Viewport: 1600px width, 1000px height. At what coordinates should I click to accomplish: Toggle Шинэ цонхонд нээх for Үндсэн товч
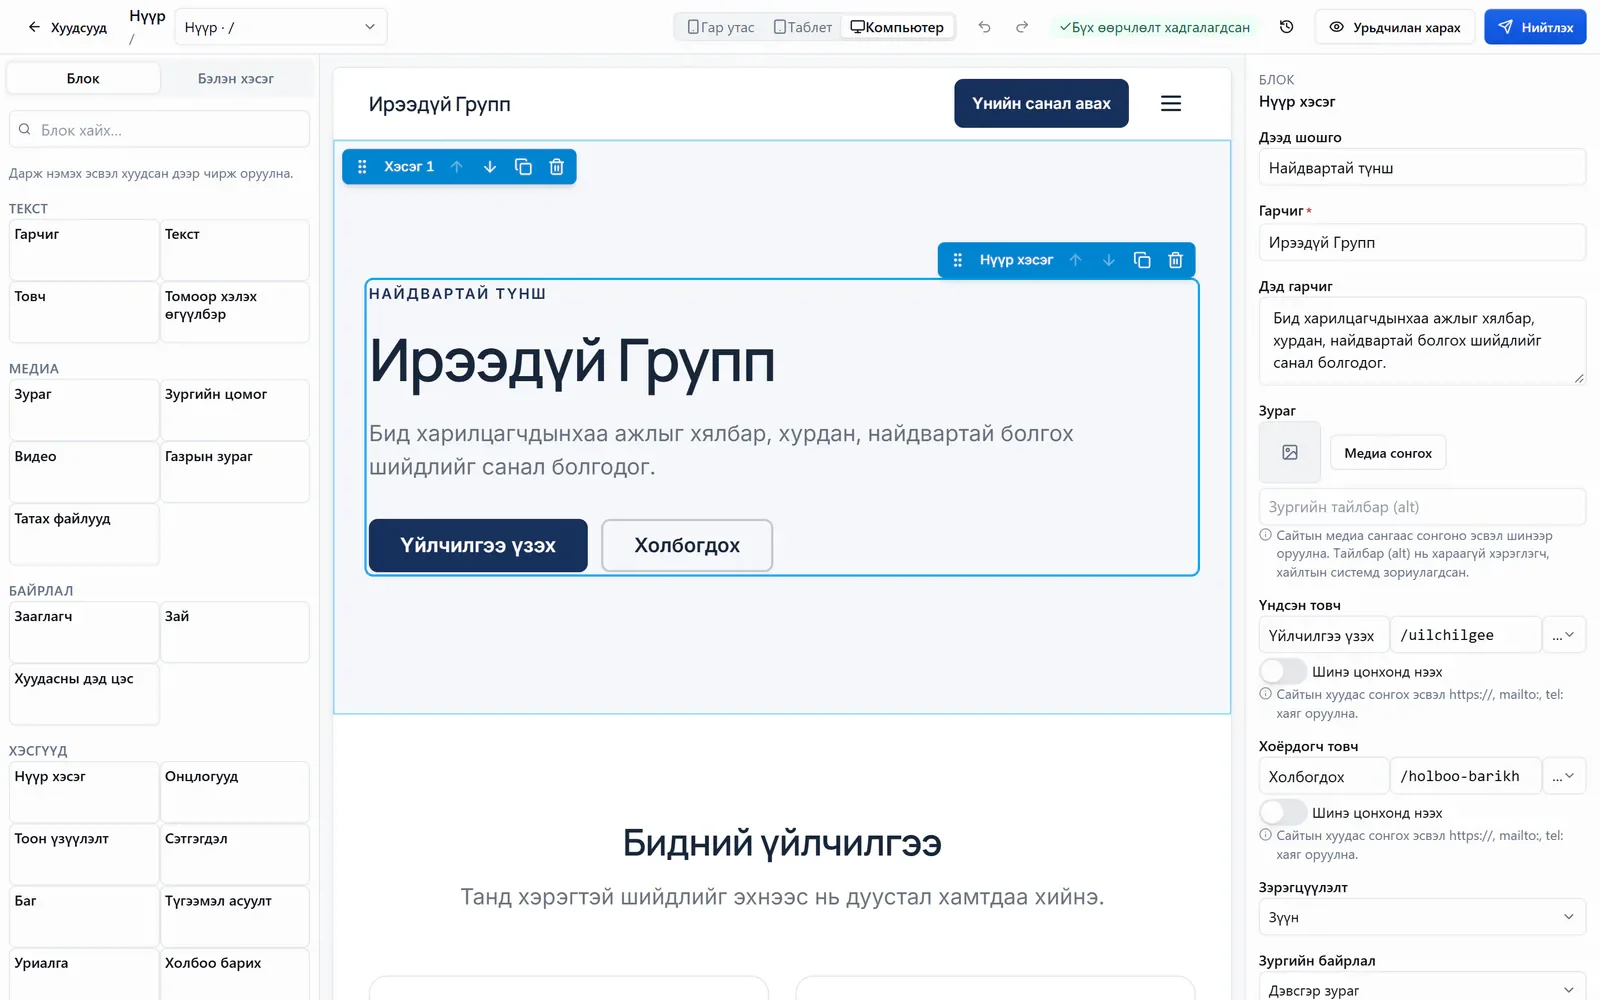click(x=1283, y=671)
